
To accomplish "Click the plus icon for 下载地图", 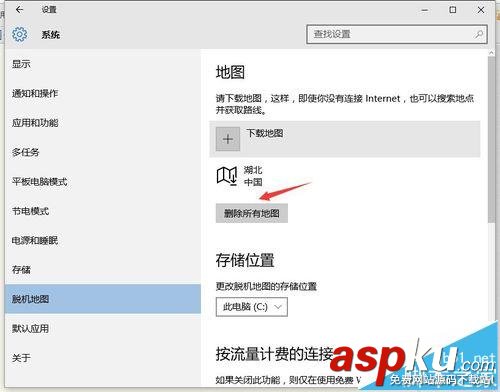I will (228, 139).
